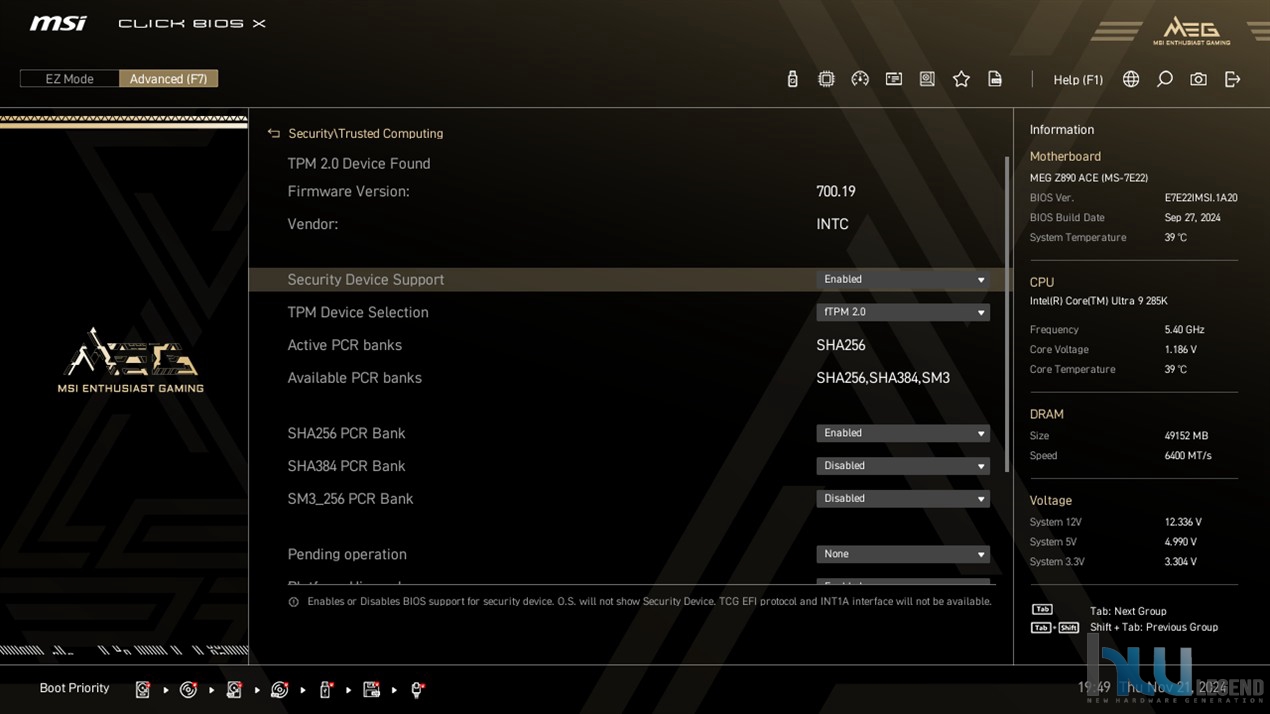
Task: Take a screenshot with the camera icon
Action: (1198, 79)
